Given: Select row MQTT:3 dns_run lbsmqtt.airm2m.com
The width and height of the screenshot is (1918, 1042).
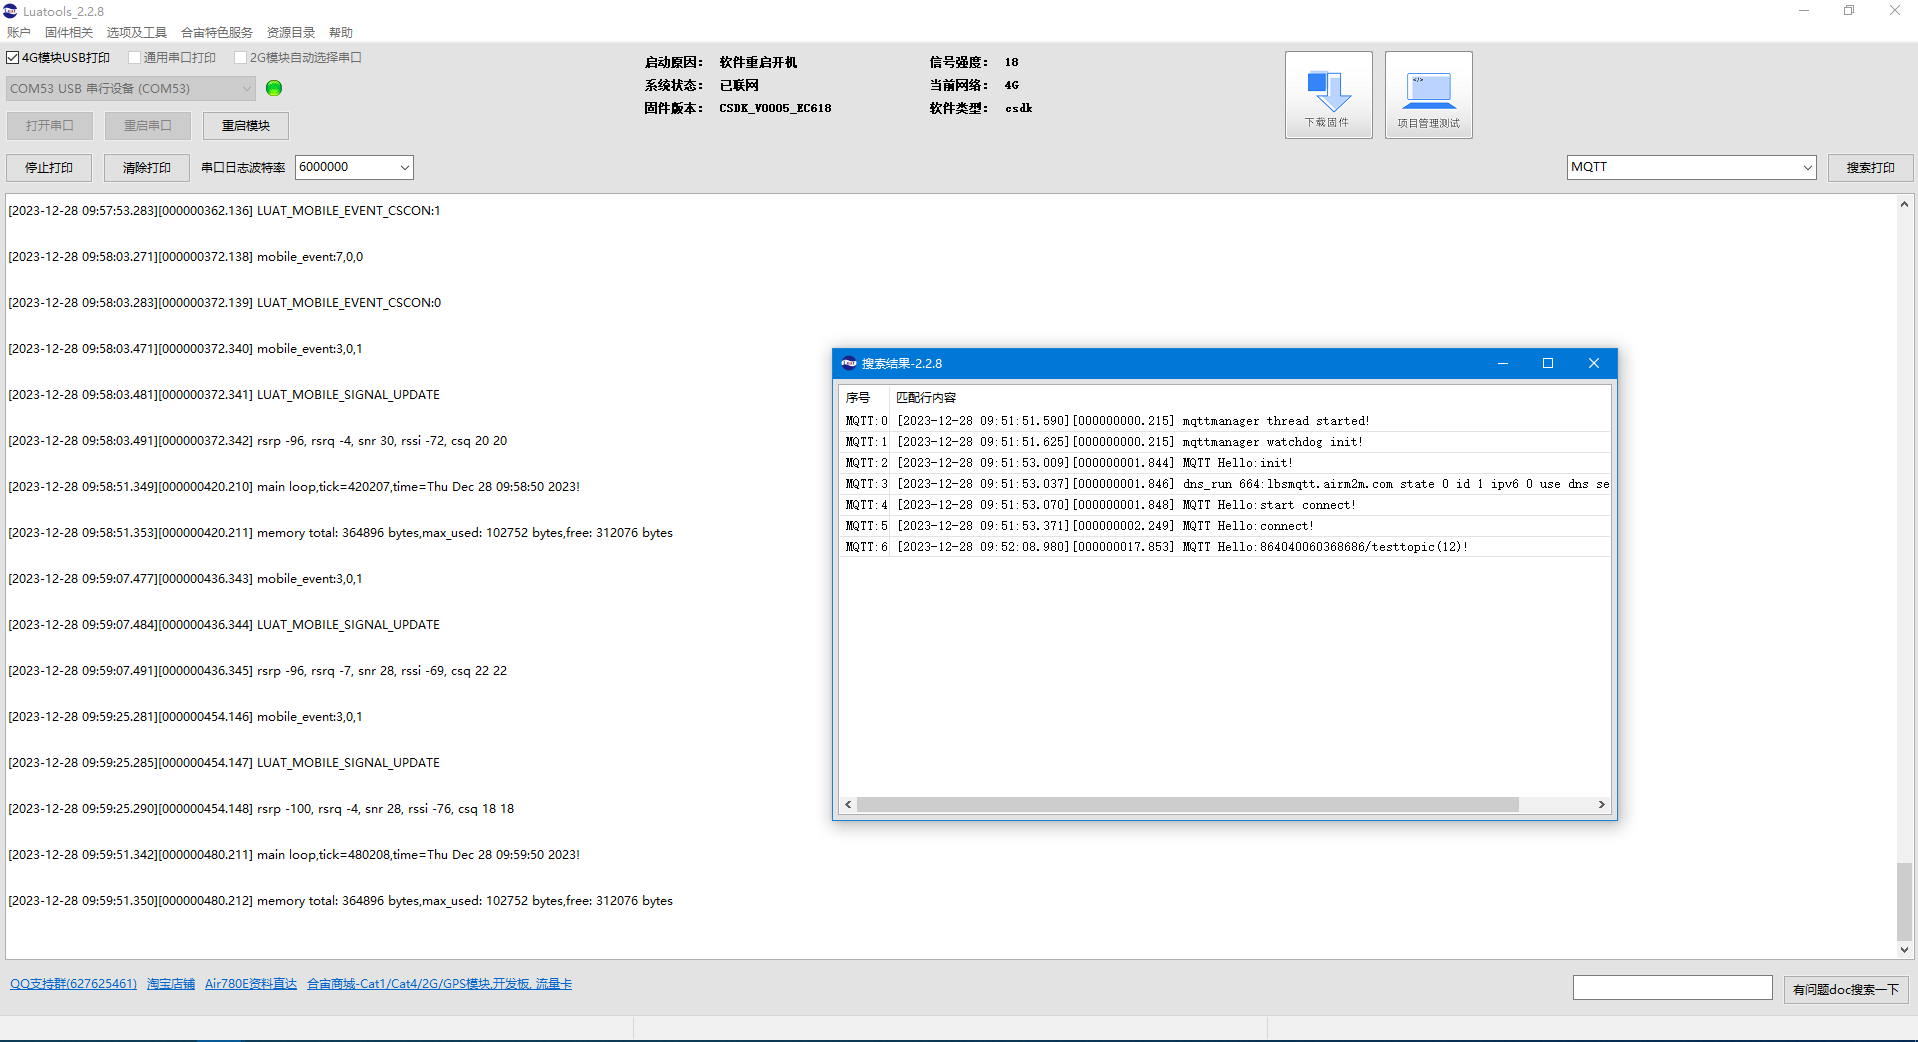Looking at the screenshot, I should [1225, 484].
